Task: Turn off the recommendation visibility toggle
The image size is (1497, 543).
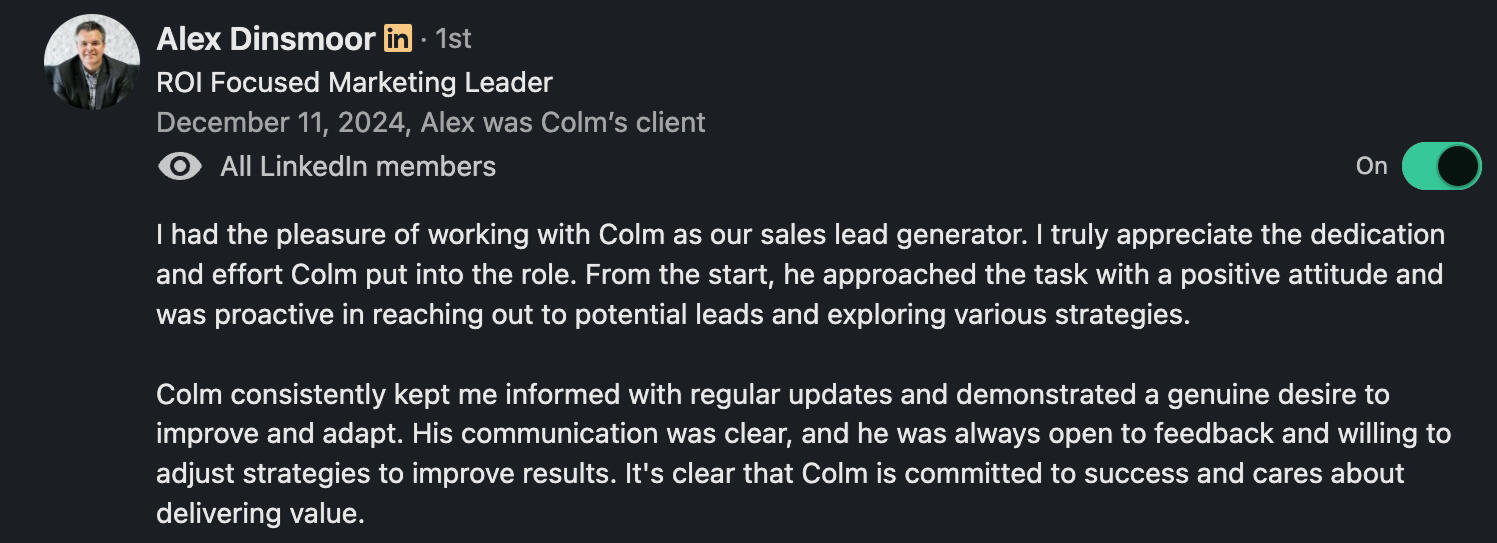Action: (x=1441, y=166)
